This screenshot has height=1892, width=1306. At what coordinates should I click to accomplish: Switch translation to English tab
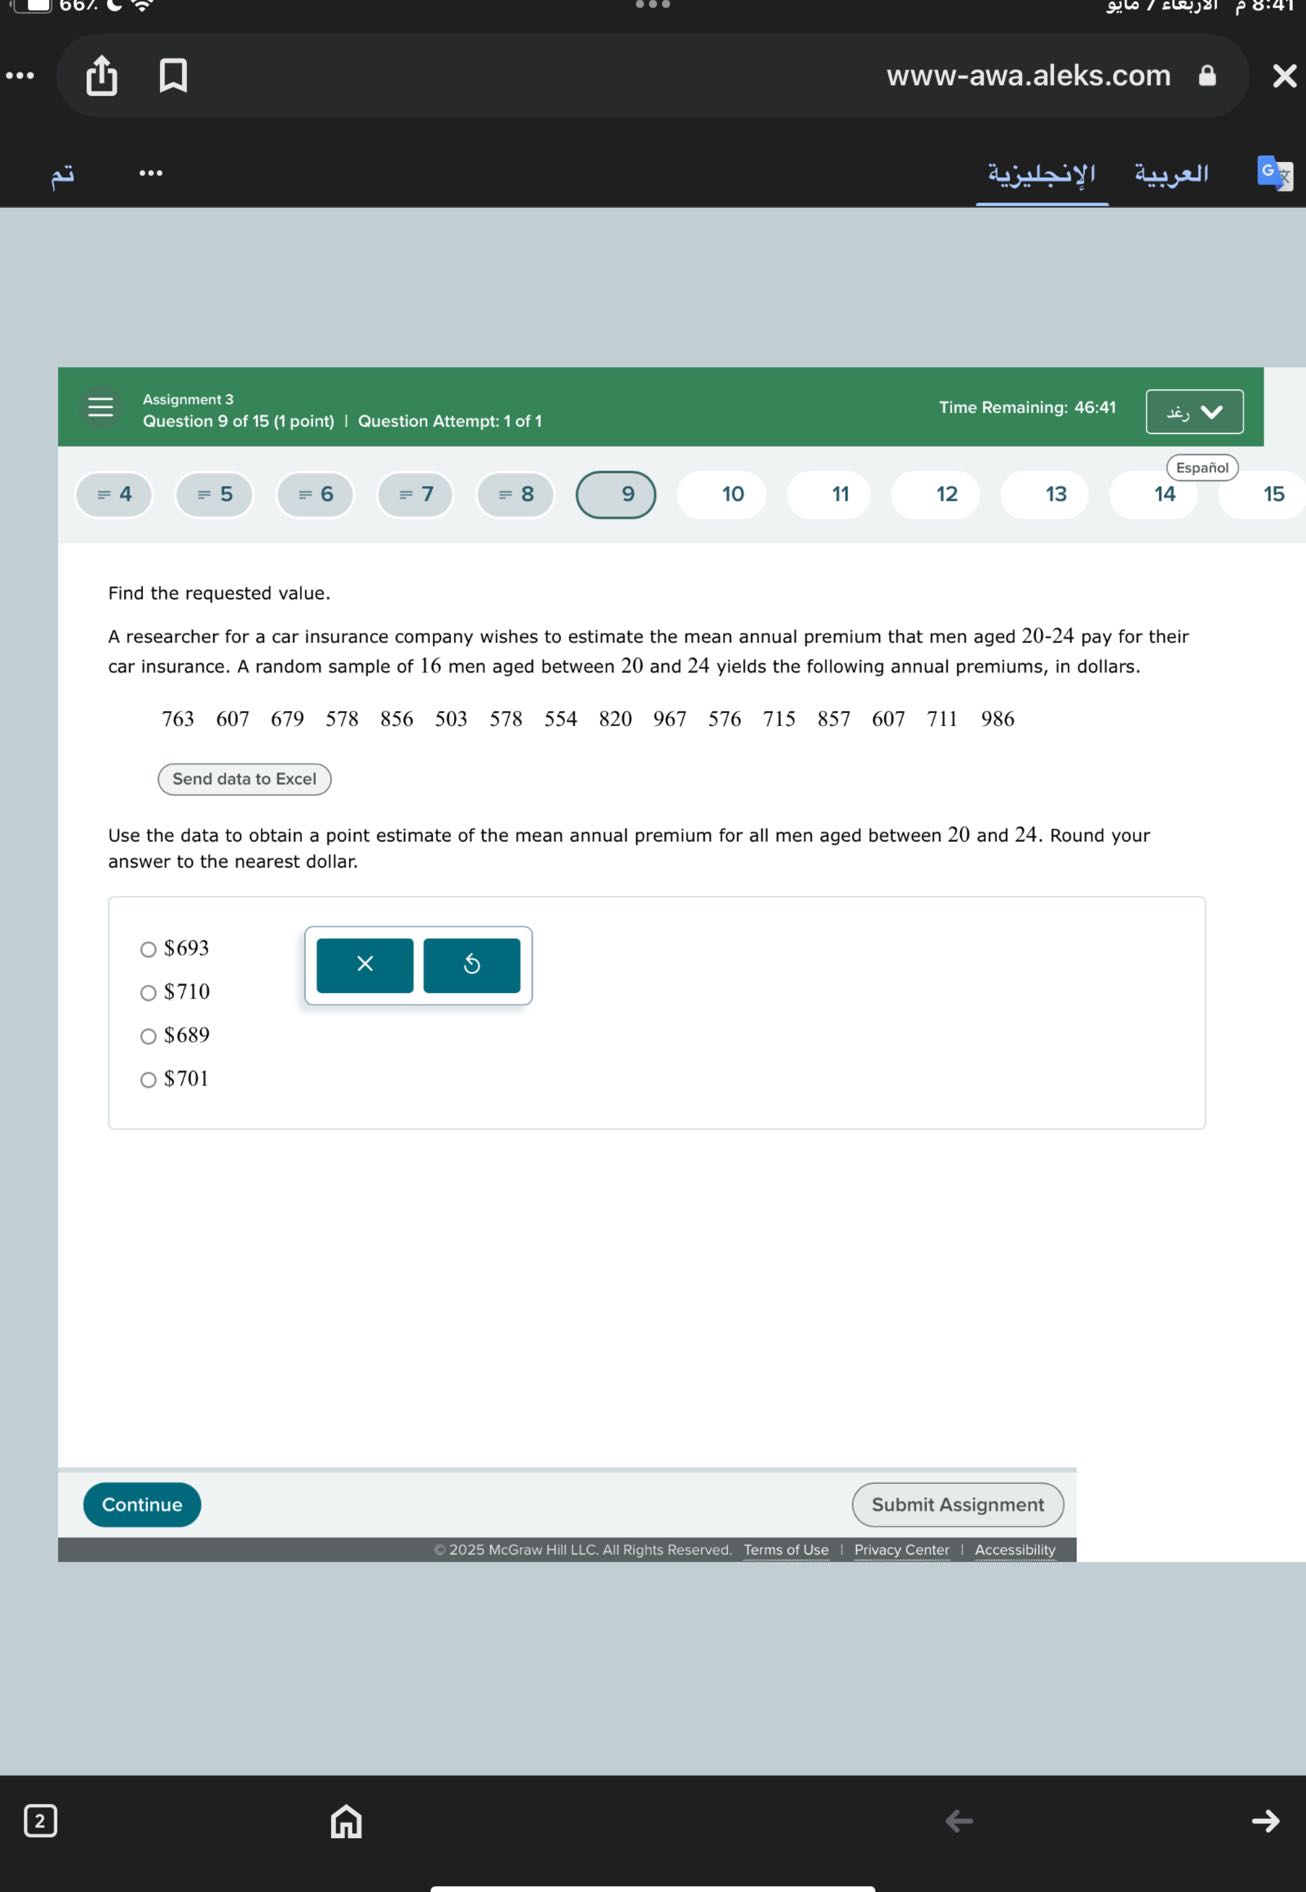tap(1042, 174)
